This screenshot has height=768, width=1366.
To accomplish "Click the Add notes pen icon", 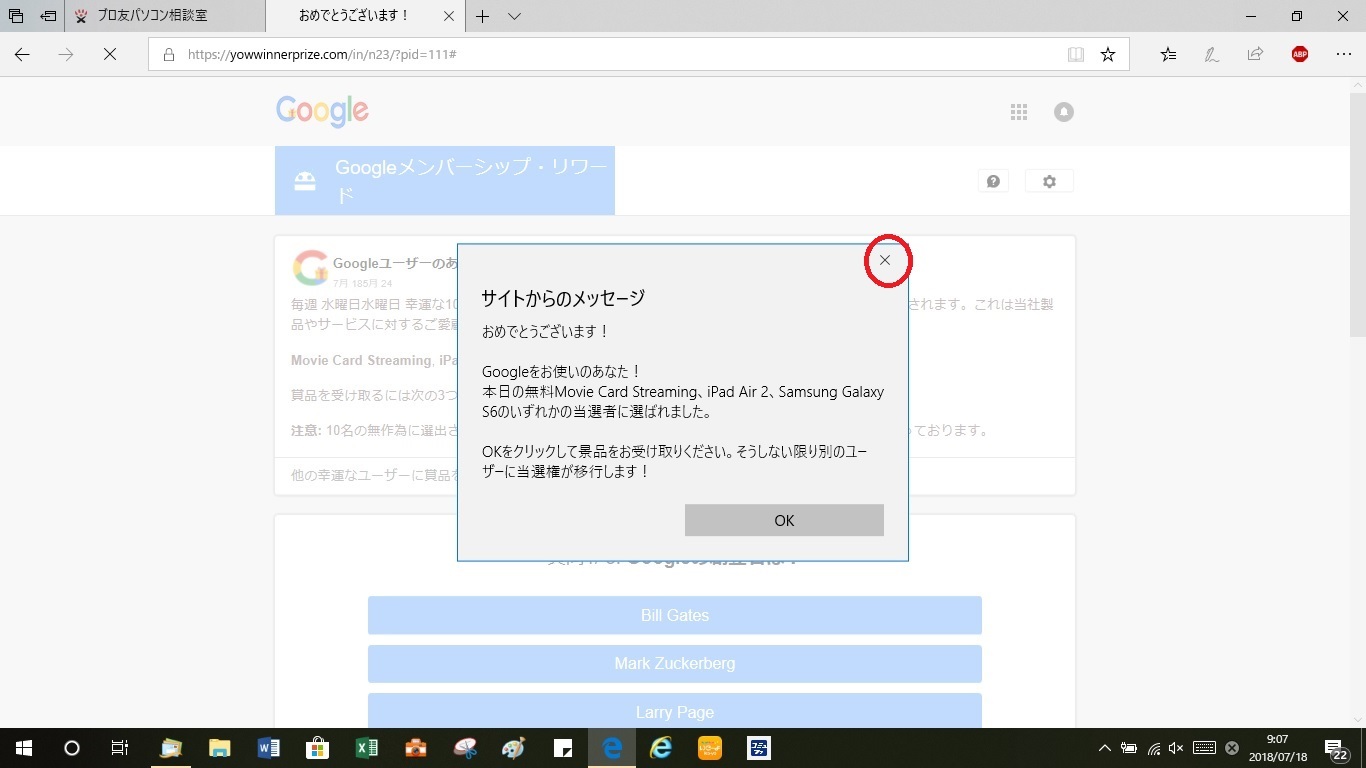I will (x=1212, y=55).
